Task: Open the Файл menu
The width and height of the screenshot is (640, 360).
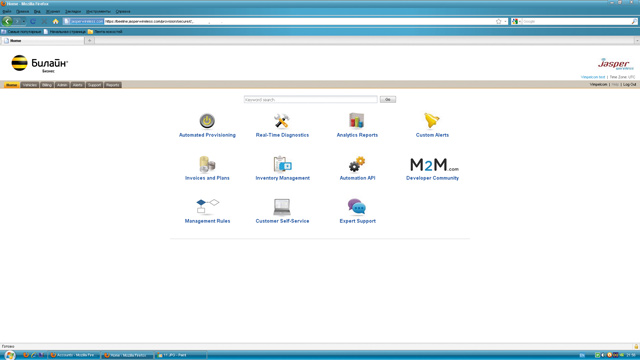Action: [x=7, y=11]
